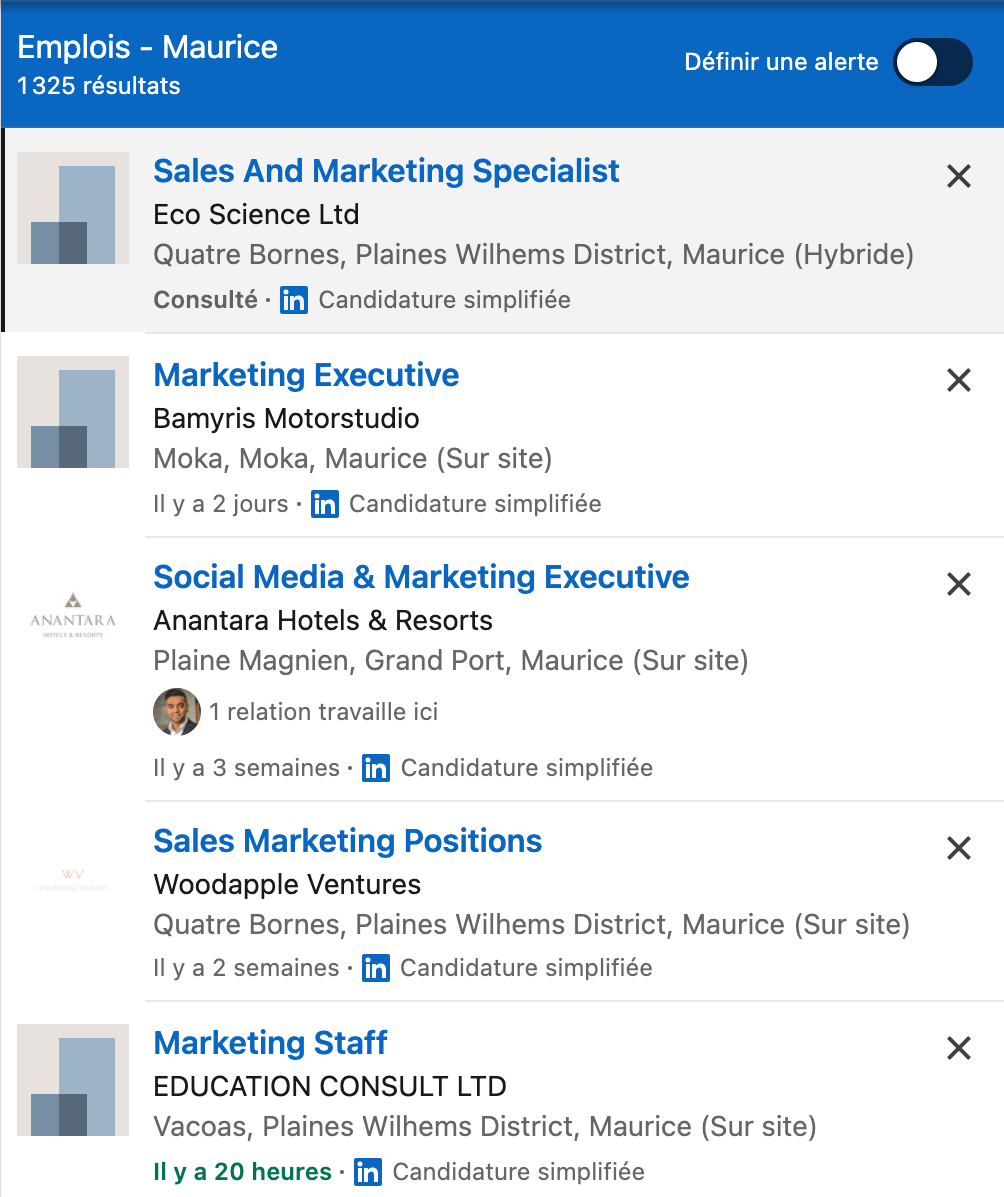Click the connection's profile photo at Anantara
The height and width of the screenshot is (1197, 1004).
tap(176, 712)
